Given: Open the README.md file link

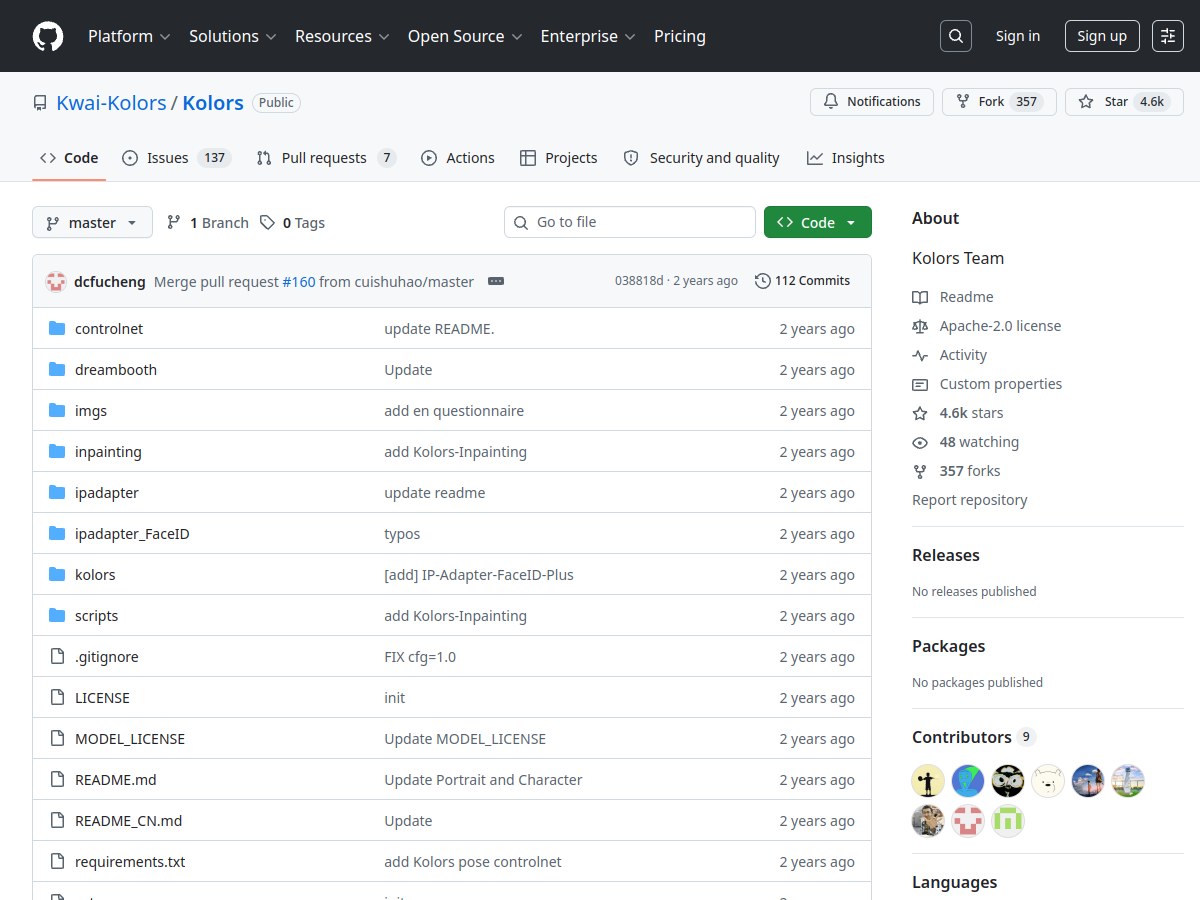Looking at the screenshot, I should click(x=115, y=779).
